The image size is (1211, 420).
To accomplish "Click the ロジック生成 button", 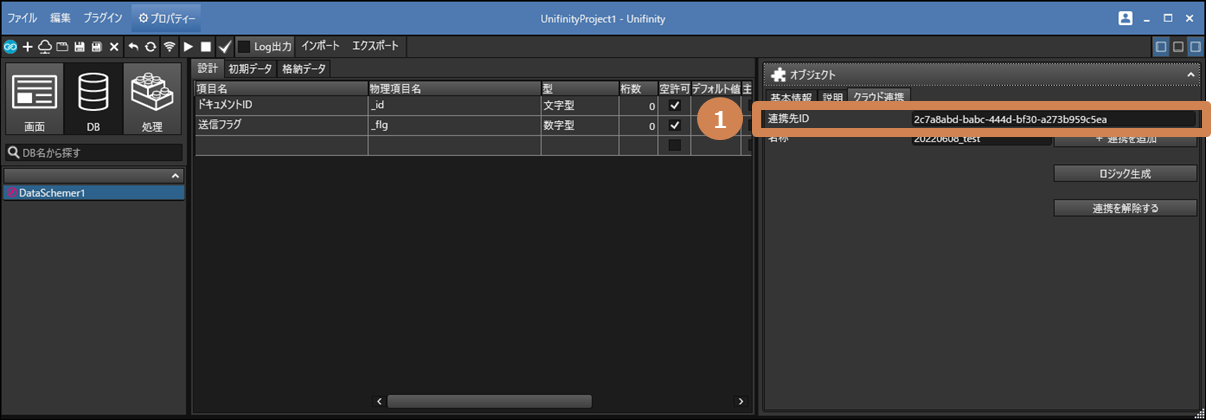I will [x=1125, y=173].
